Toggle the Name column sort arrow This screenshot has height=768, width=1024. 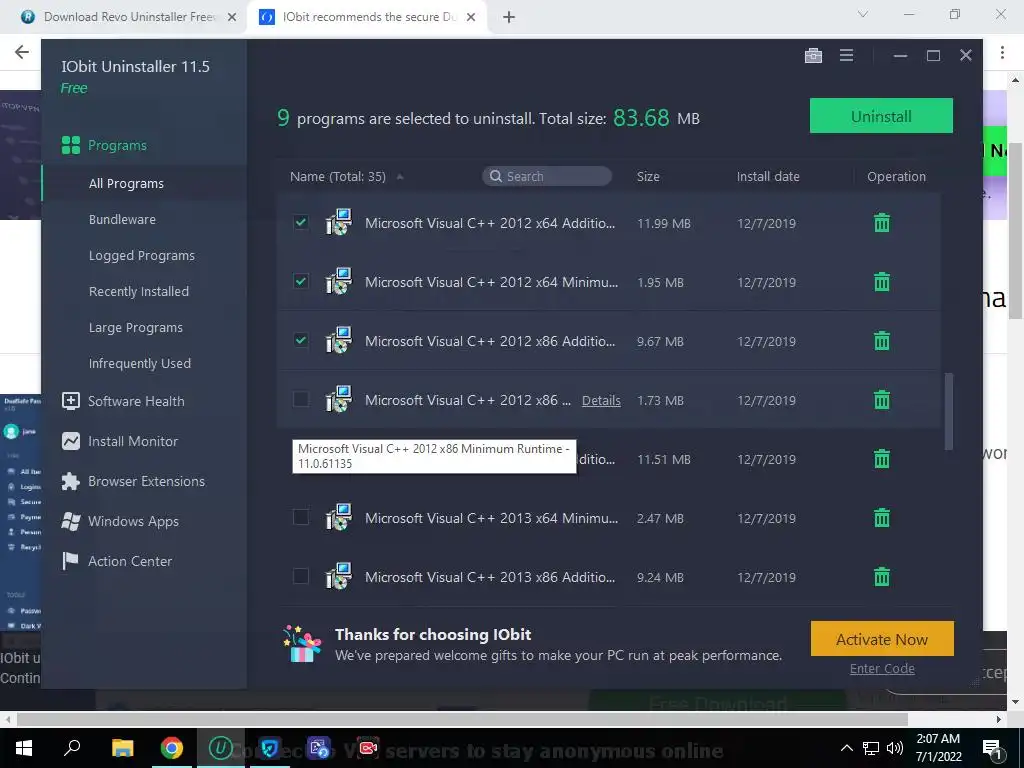tap(400, 176)
